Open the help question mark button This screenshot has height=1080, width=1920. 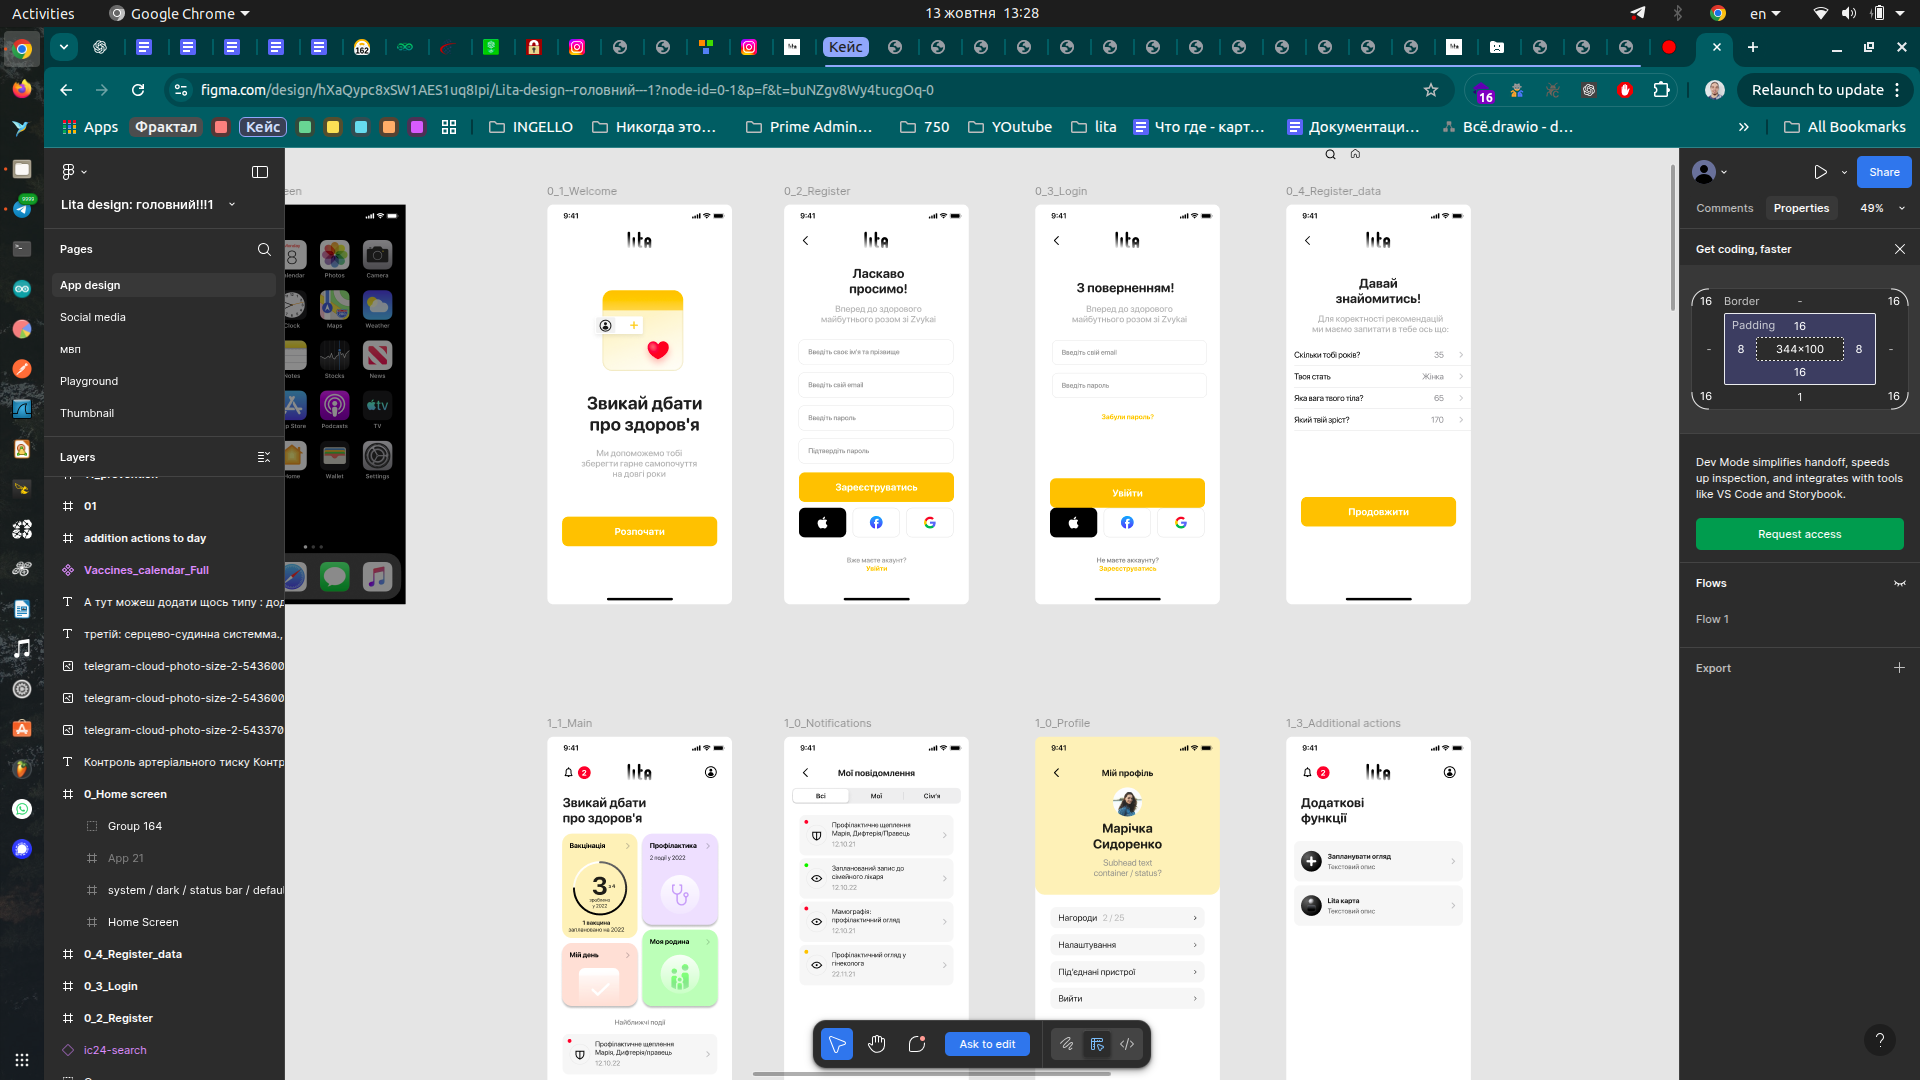click(x=1879, y=1040)
